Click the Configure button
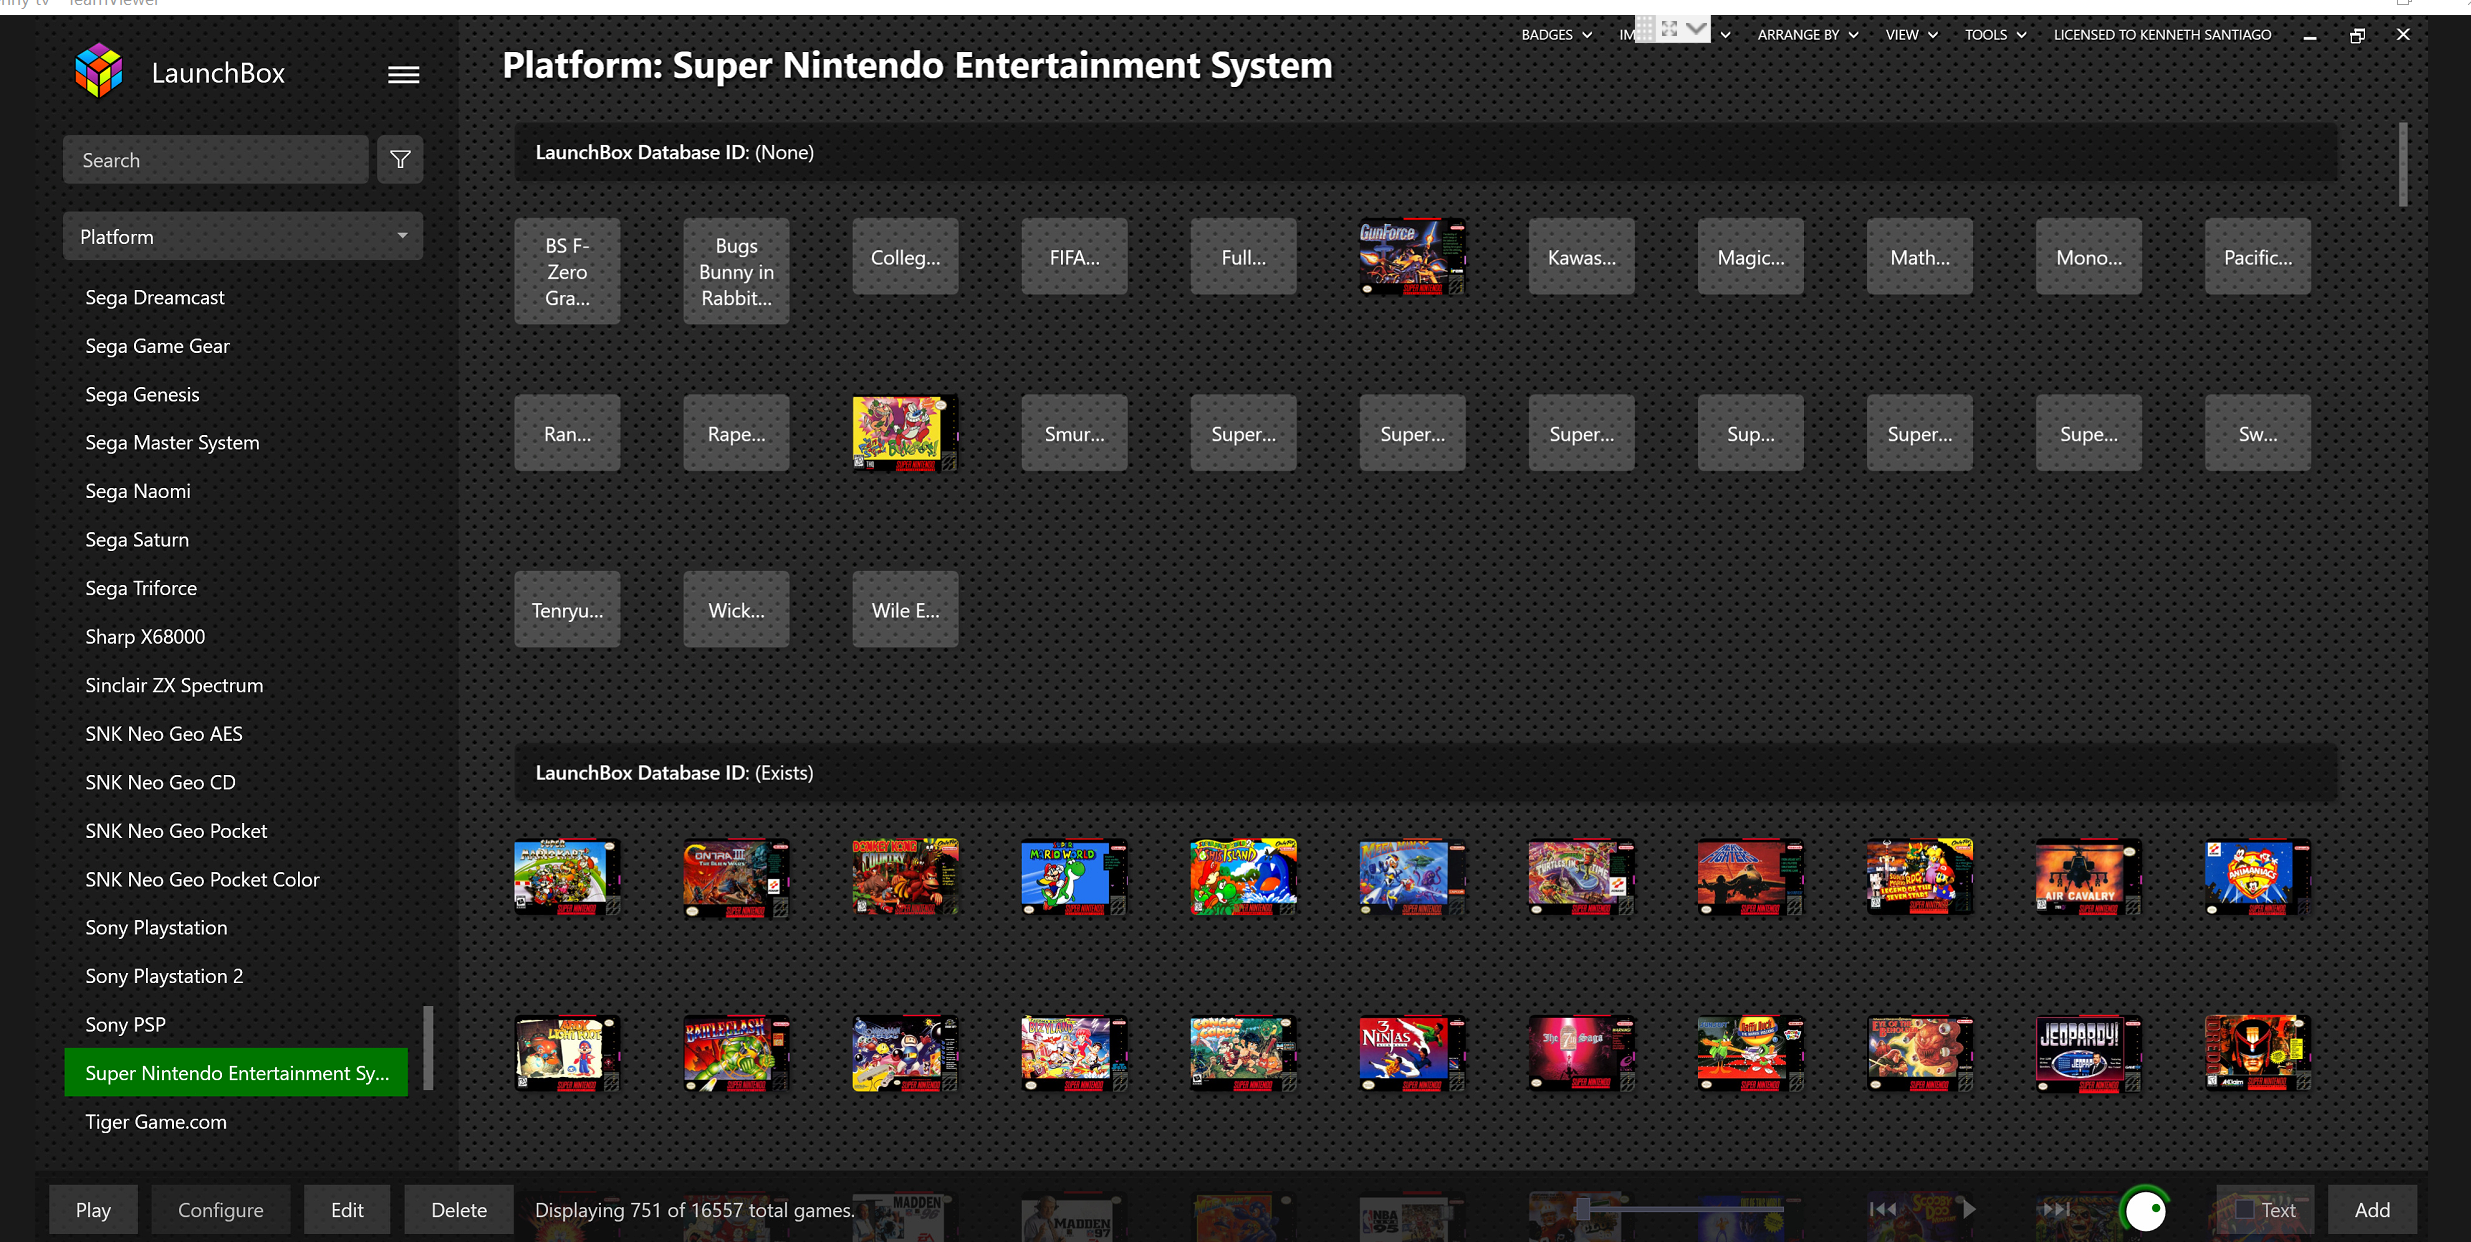Image resolution: width=2471 pixels, height=1242 pixels. tap(221, 1210)
